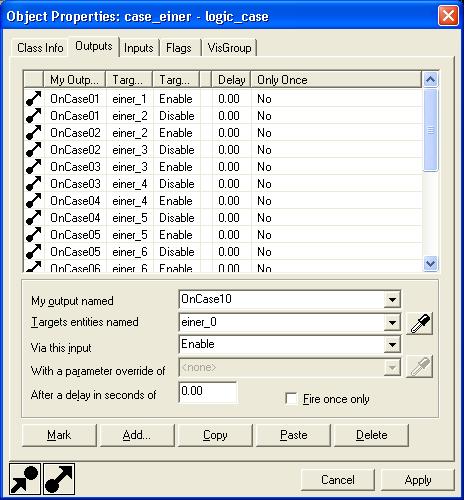465x500 pixels.
Task: Open the Inputs tab
Action: pyautogui.click(x=138, y=48)
